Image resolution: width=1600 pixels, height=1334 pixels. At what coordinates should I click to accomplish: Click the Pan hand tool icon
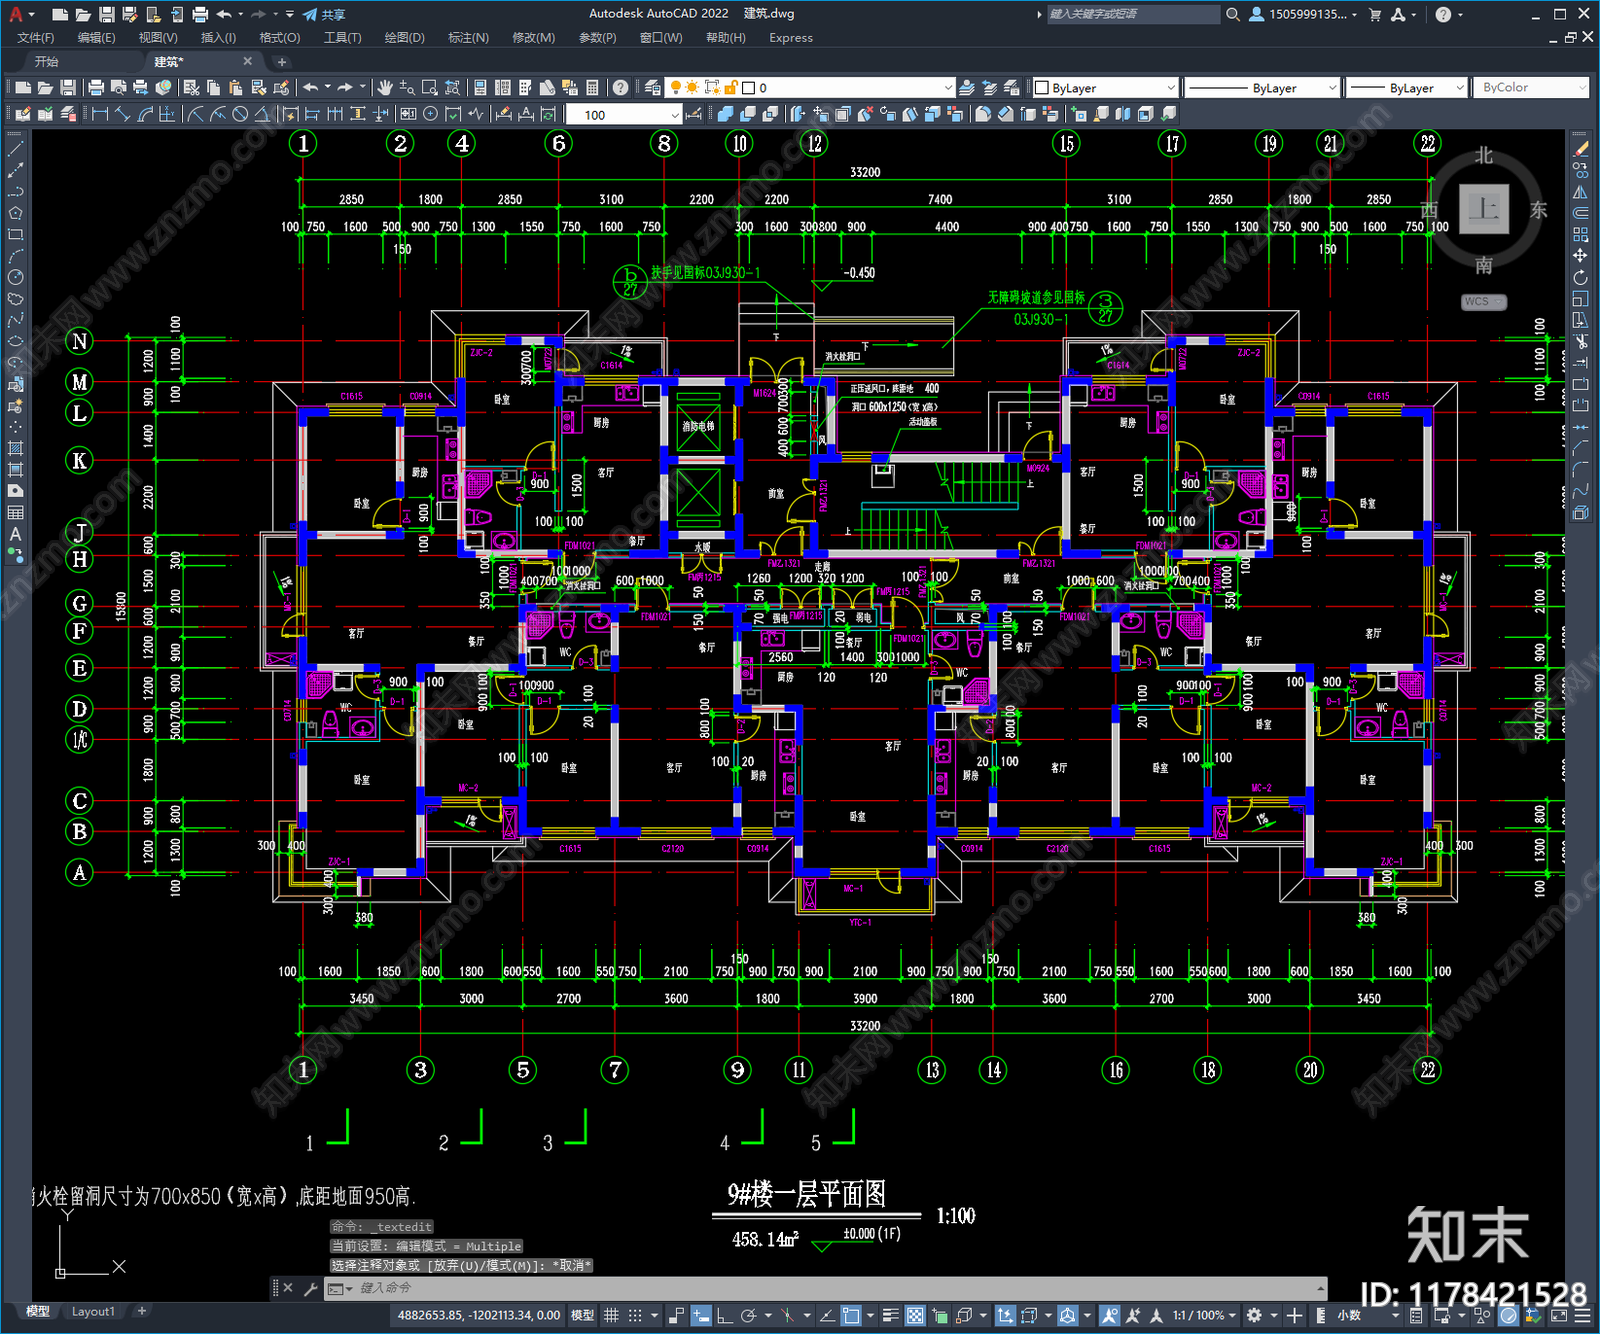click(384, 88)
